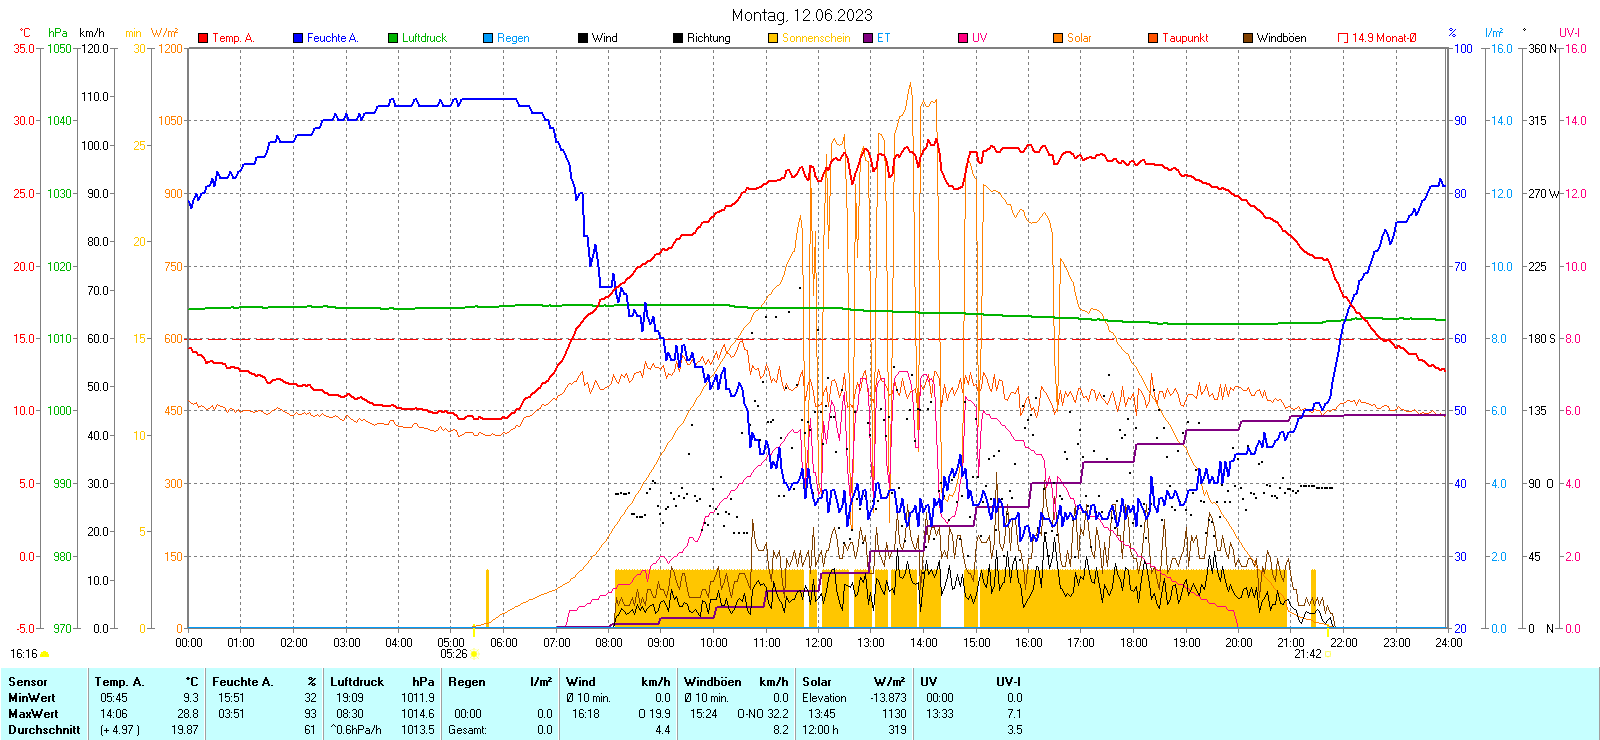The width and height of the screenshot is (1600, 740).
Task: Click the 05:26 sunrise time marker
Action: click(453, 654)
